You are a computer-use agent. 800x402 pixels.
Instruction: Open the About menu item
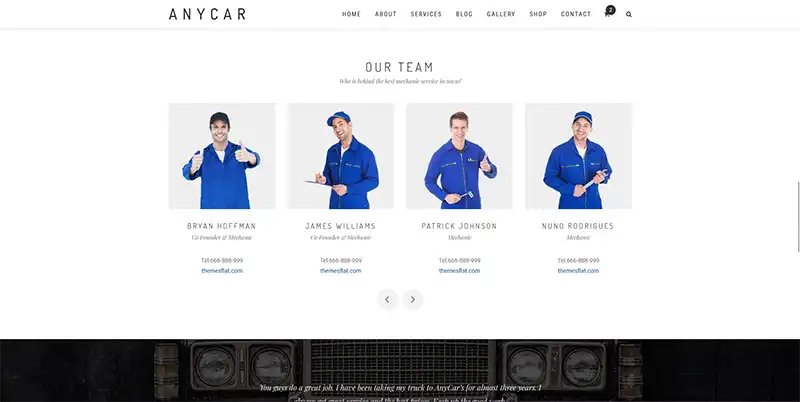click(386, 14)
